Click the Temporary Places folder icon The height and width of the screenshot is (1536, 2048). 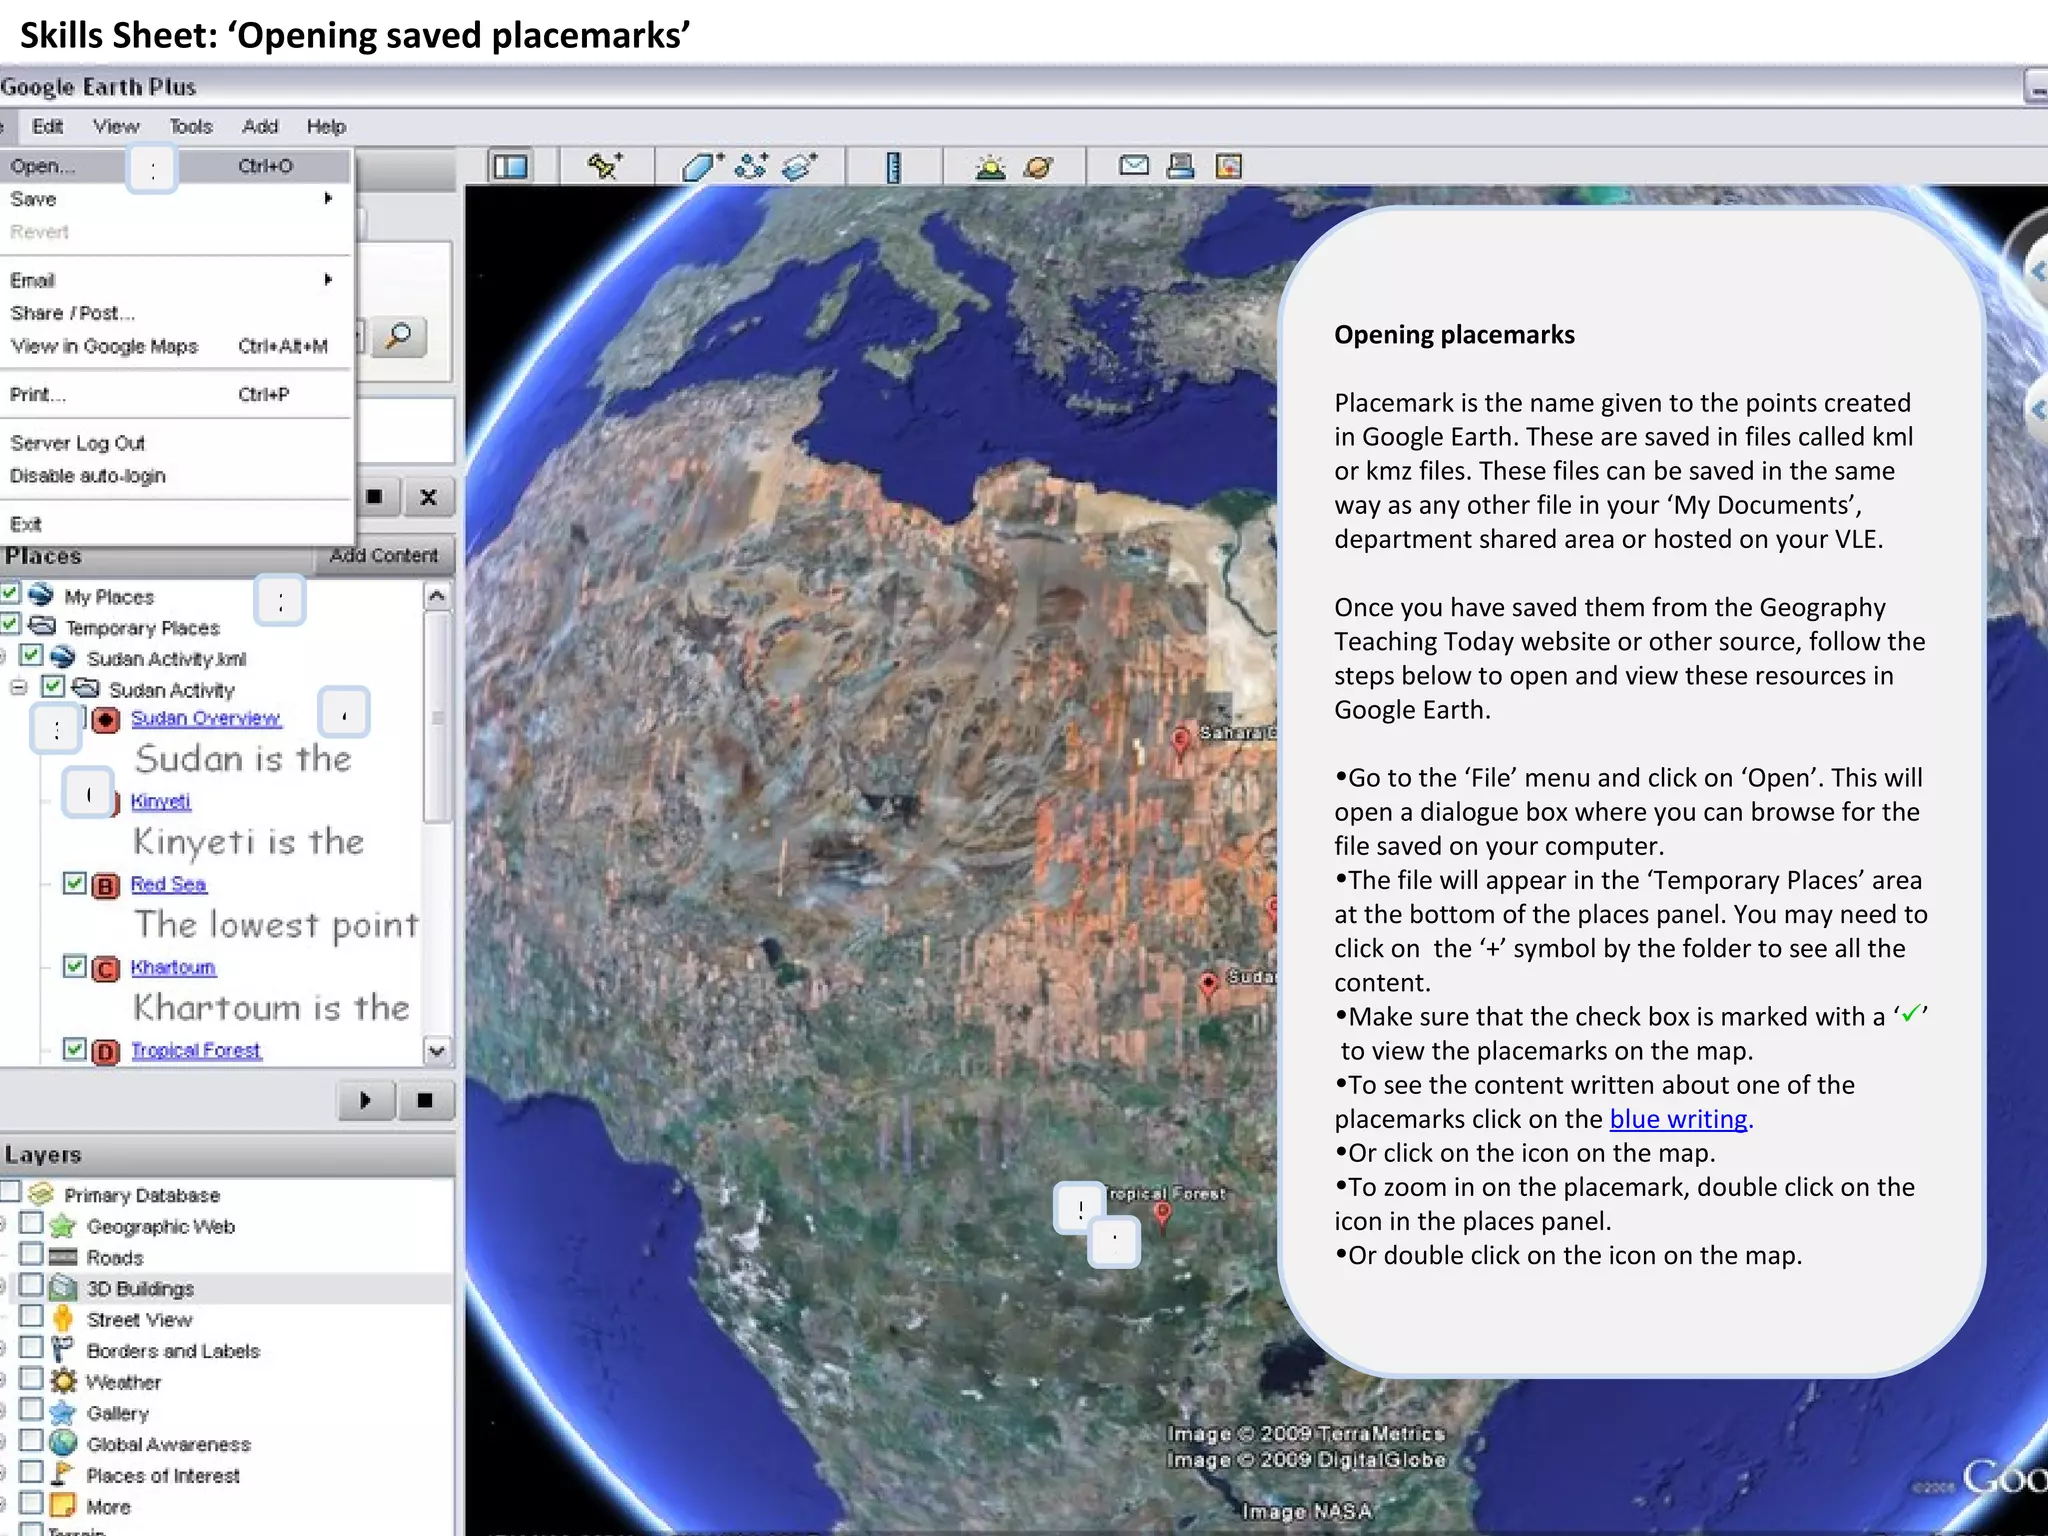pos(42,626)
